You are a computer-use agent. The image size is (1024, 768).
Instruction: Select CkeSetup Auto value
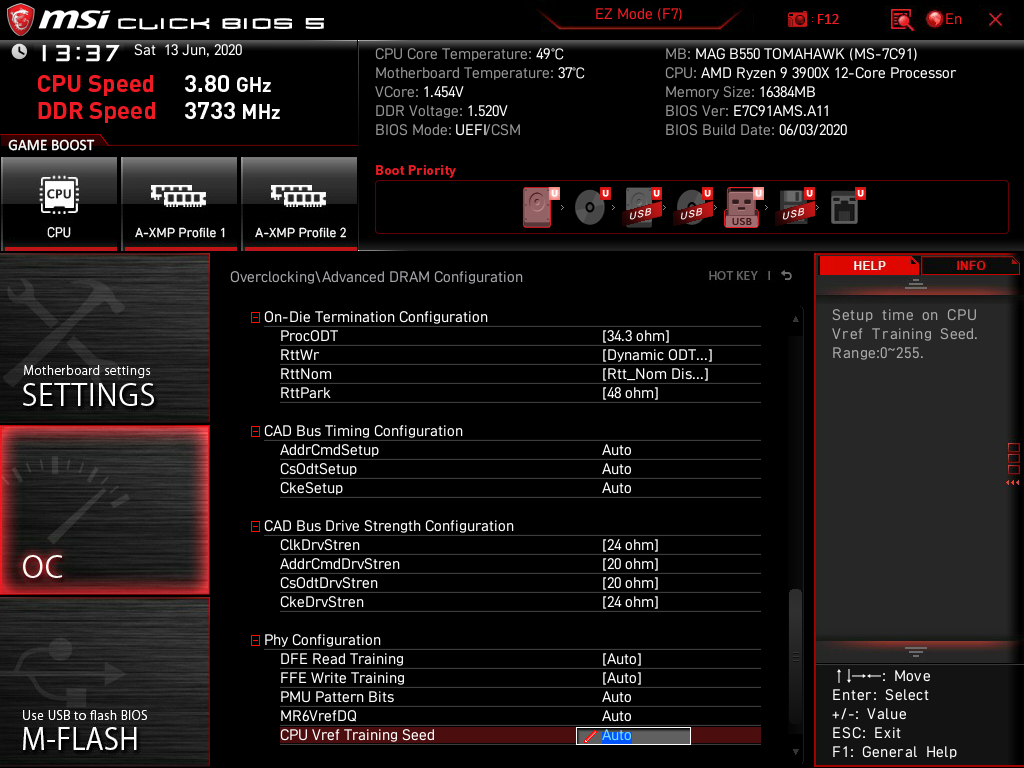616,488
